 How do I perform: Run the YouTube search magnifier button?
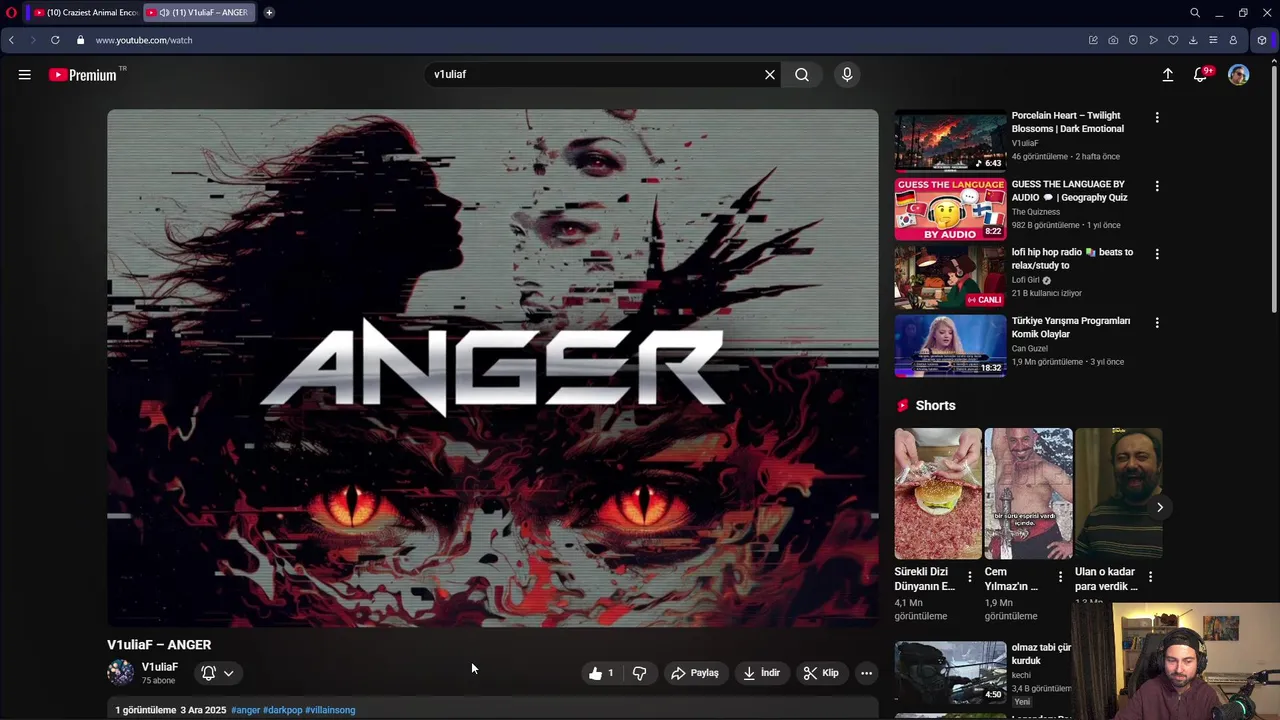pos(802,74)
